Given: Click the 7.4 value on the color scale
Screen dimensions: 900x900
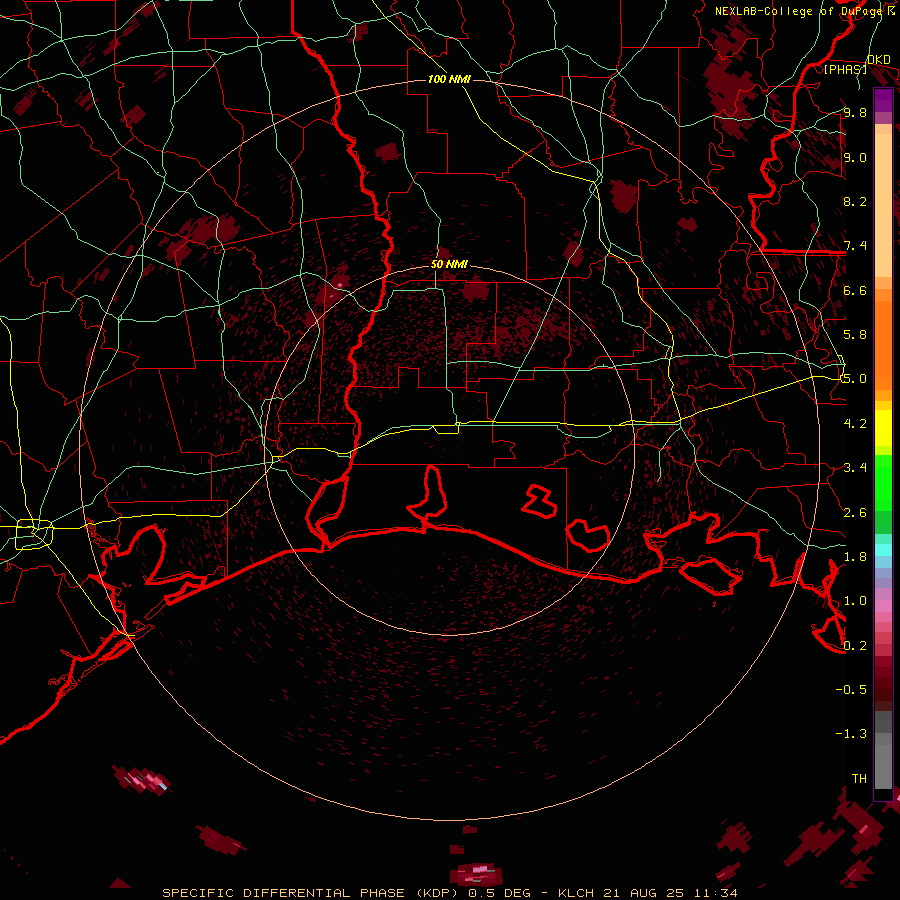Looking at the screenshot, I should (855, 246).
